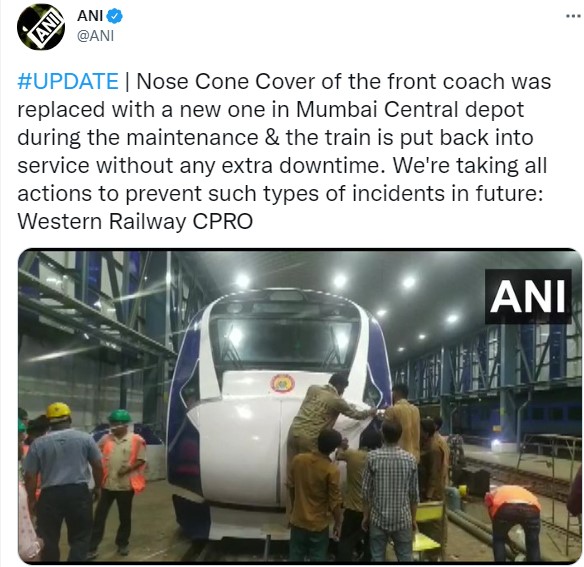
Task: Click the yellow stool beside the train
Action: coord(430,512)
